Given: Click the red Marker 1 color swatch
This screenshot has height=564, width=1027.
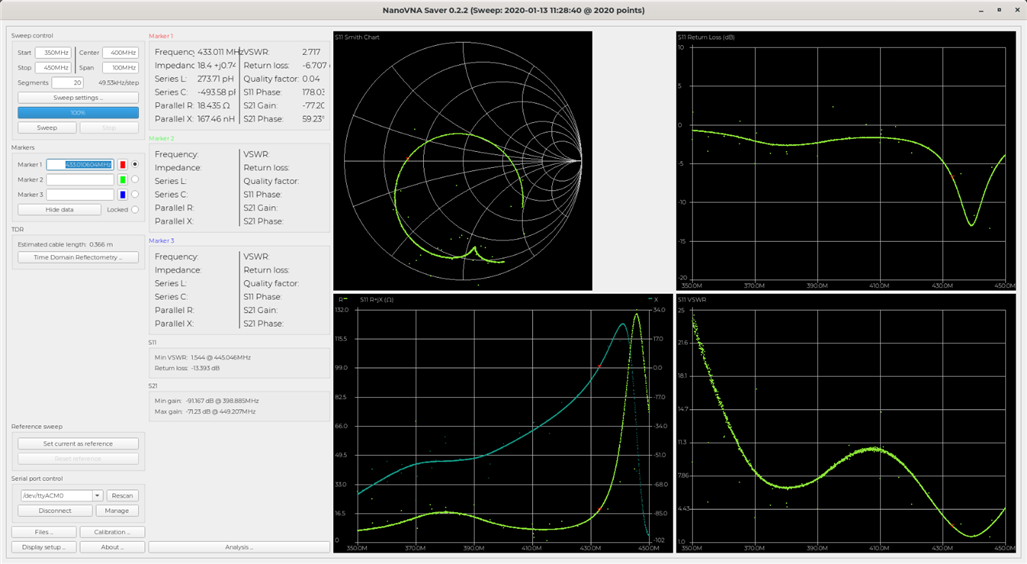Looking at the screenshot, I should click(122, 164).
